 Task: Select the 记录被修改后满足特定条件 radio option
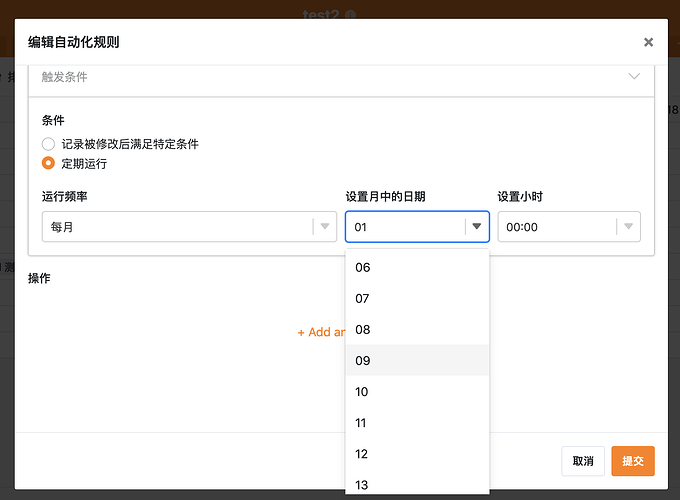point(48,144)
